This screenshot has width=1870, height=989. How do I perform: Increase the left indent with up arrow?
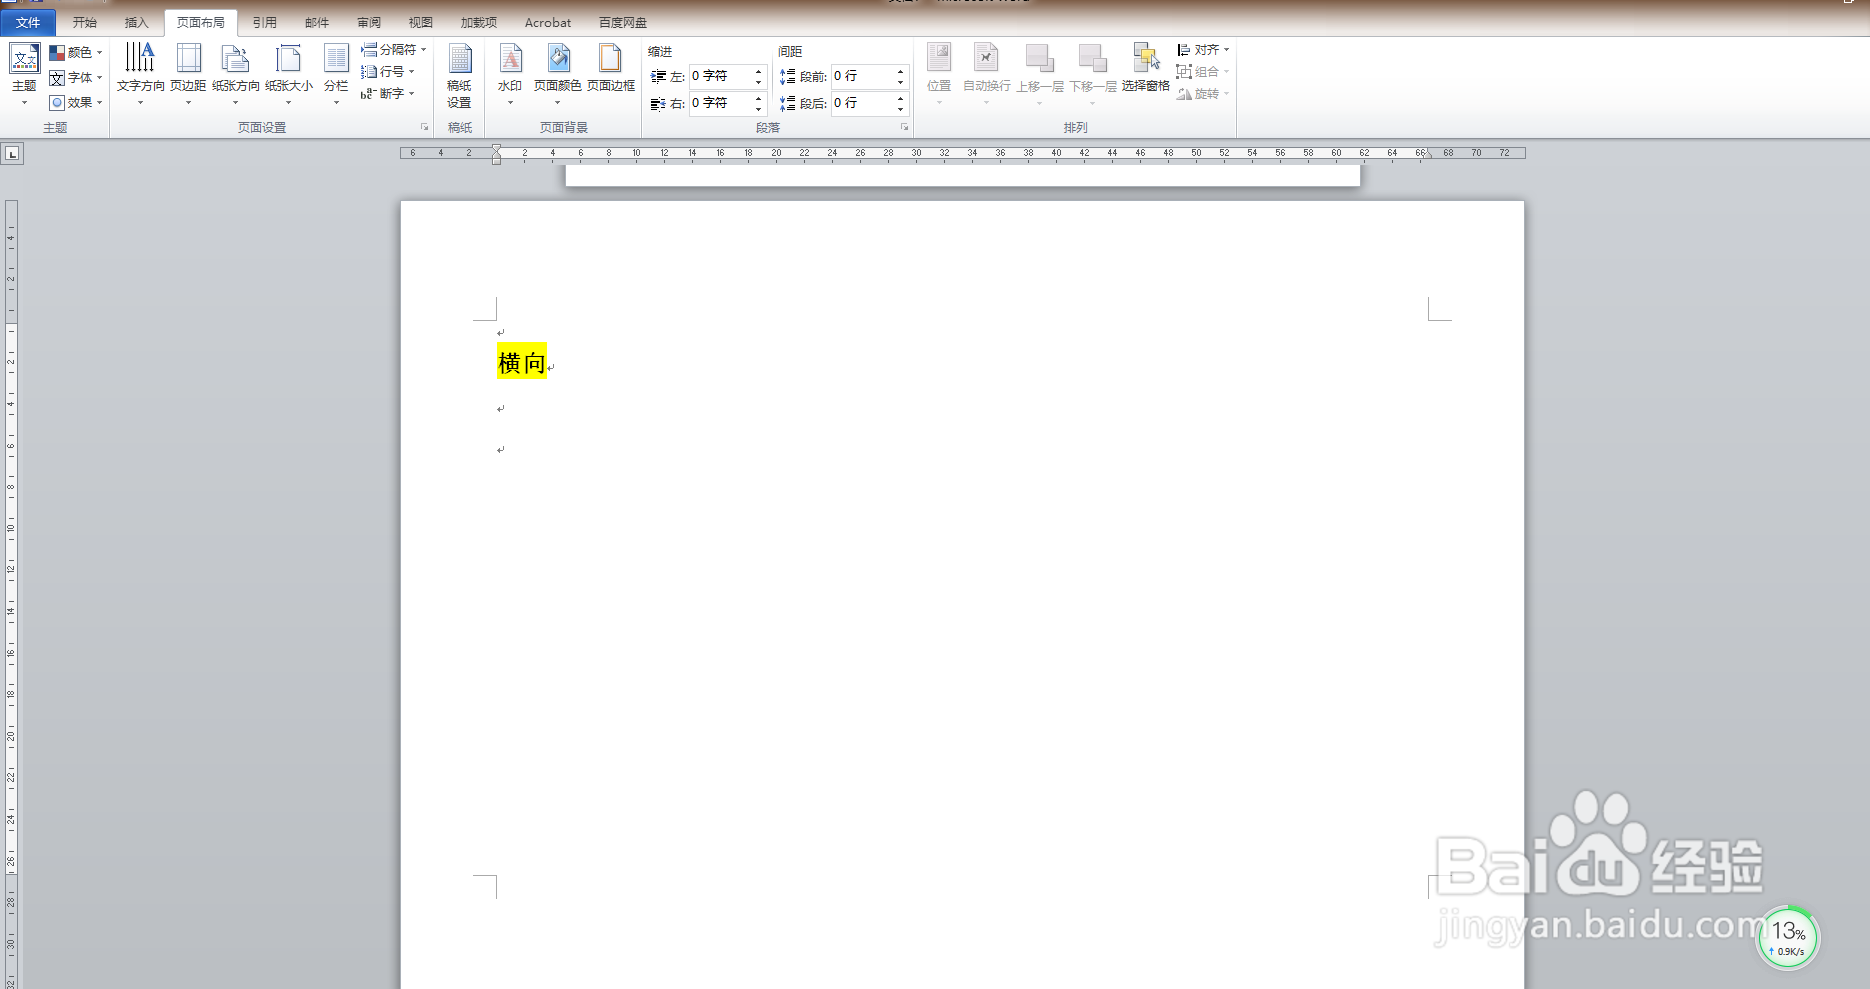click(x=759, y=71)
